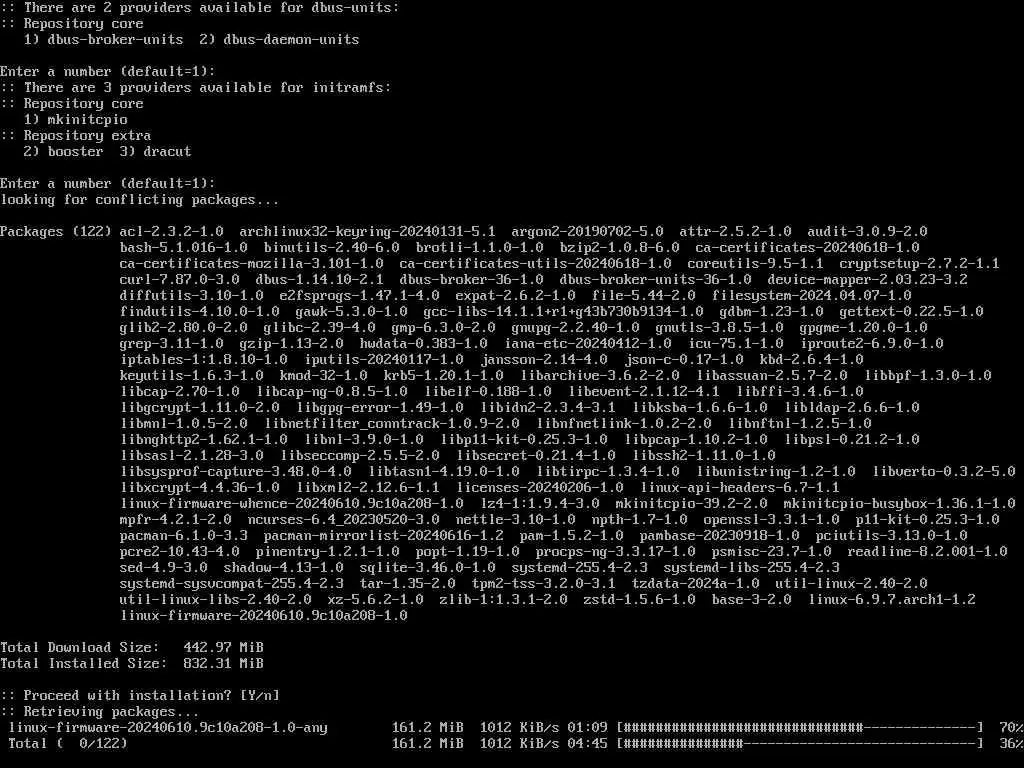Click the Total download progress bar
Viewport: 1024px width, 768px height.
pyautogui.click(x=800, y=743)
